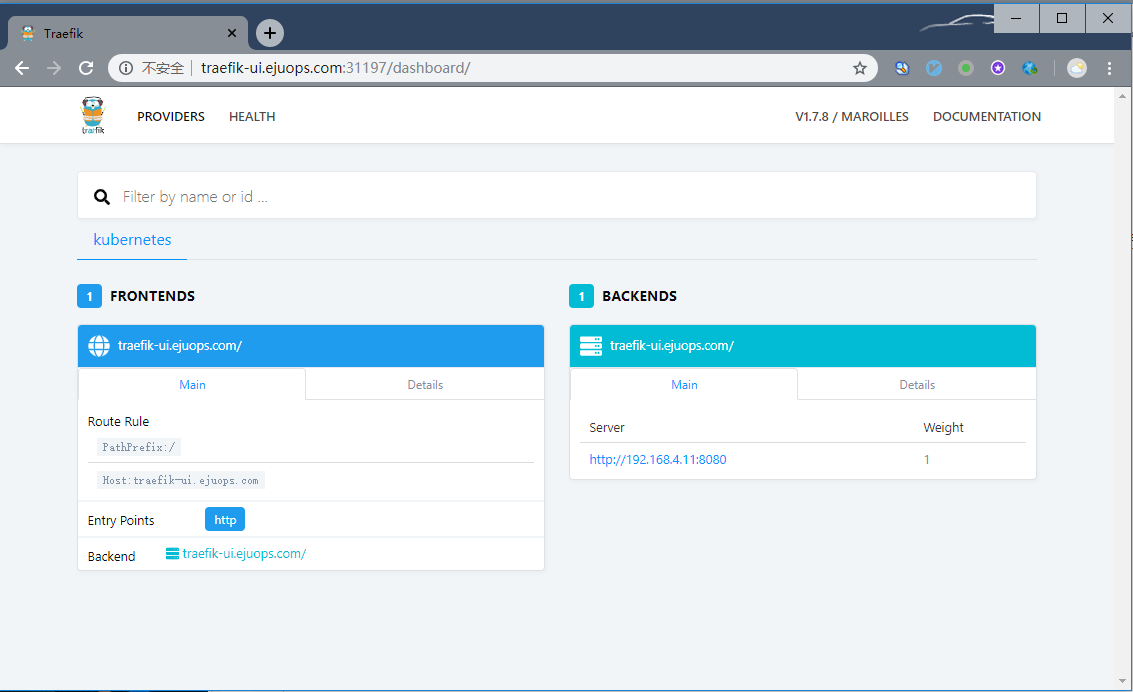Screen dimensions: 1133x692
Task: Focus the 'Filter by name or id' field
Action: pyautogui.click(x=556, y=196)
